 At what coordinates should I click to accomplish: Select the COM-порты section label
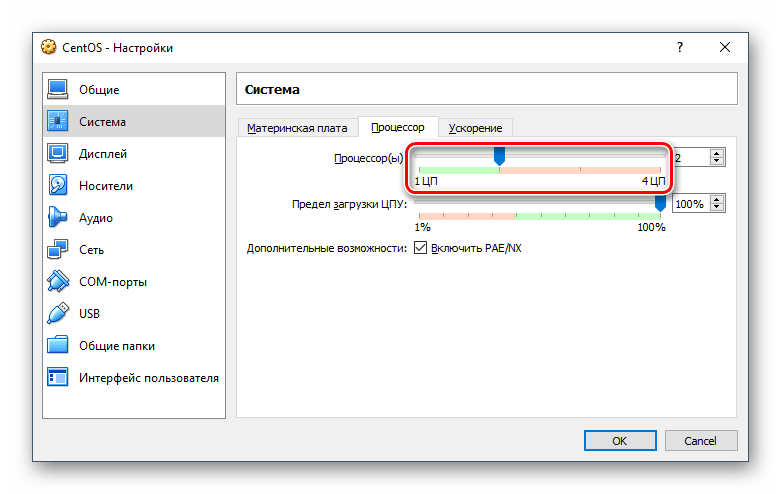pos(113,282)
